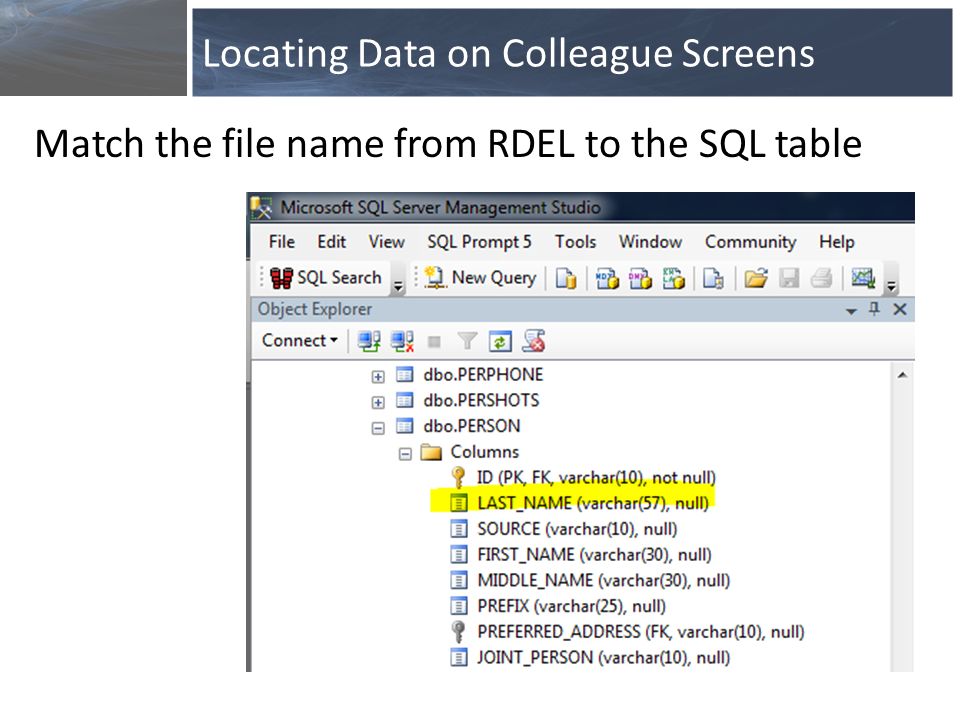Open the SQL Prompt 5 menu

click(479, 242)
